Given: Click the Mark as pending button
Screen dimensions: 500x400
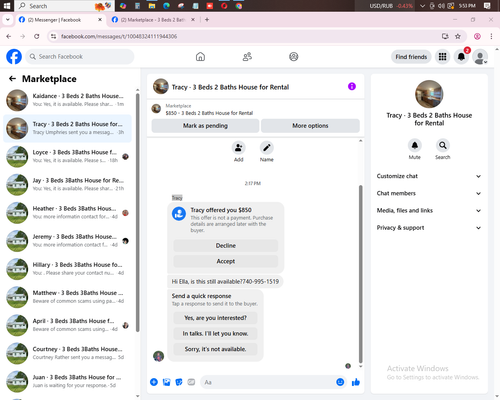Looking at the screenshot, I should tap(205, 126).
